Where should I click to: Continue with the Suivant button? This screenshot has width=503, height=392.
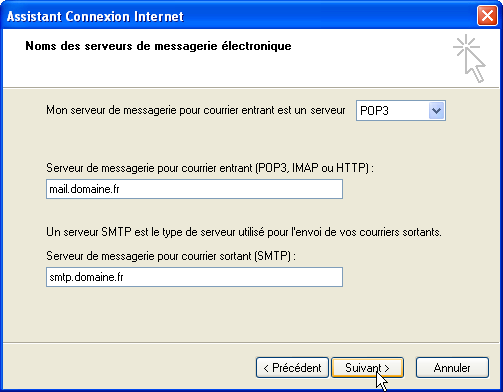click(x=368, y=368)
